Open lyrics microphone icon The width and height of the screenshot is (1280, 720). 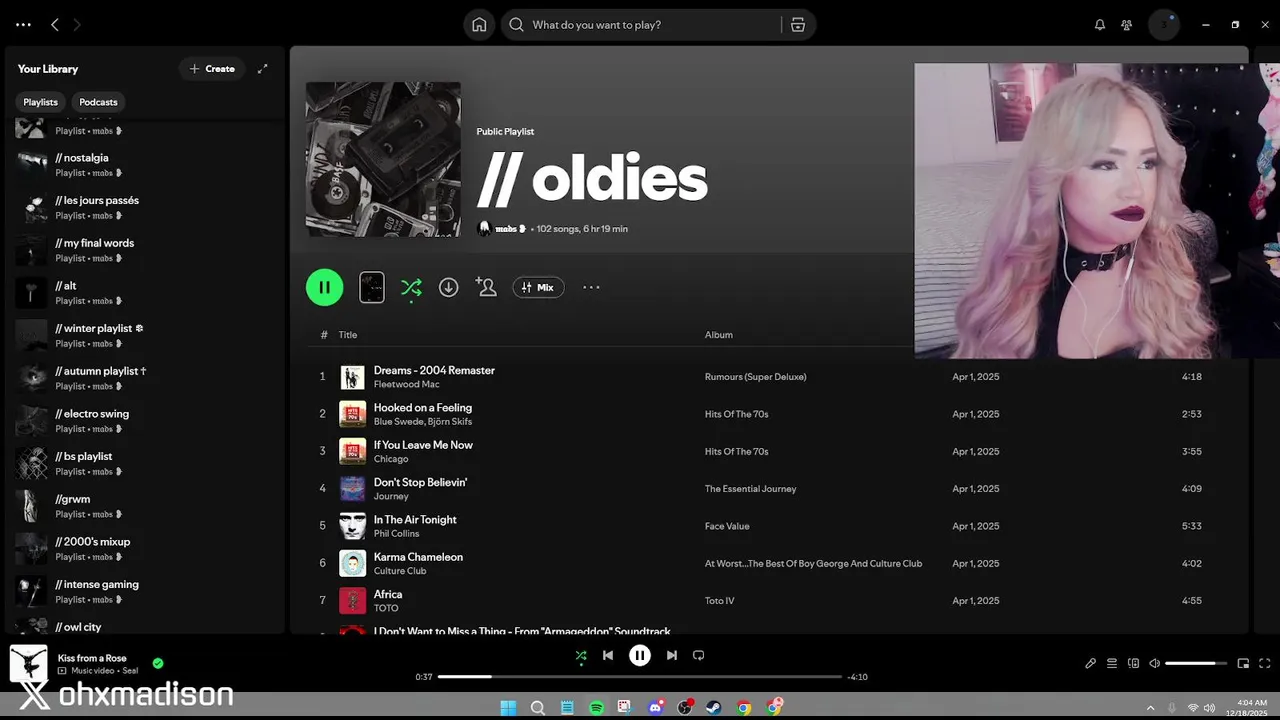[x=1091, y=663]
